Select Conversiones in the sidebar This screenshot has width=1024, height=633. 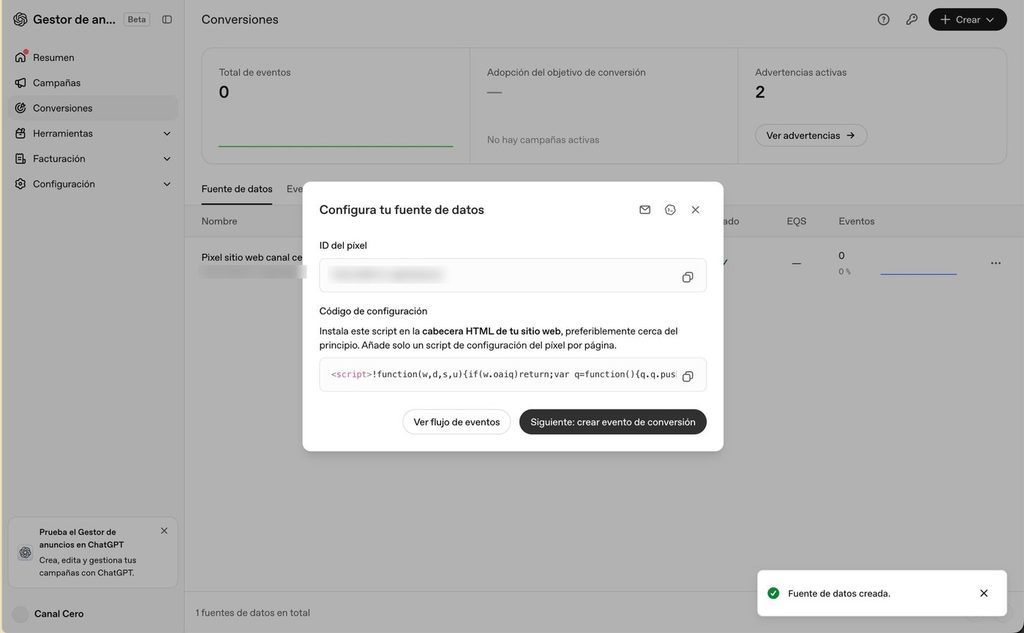click(93, 108)
